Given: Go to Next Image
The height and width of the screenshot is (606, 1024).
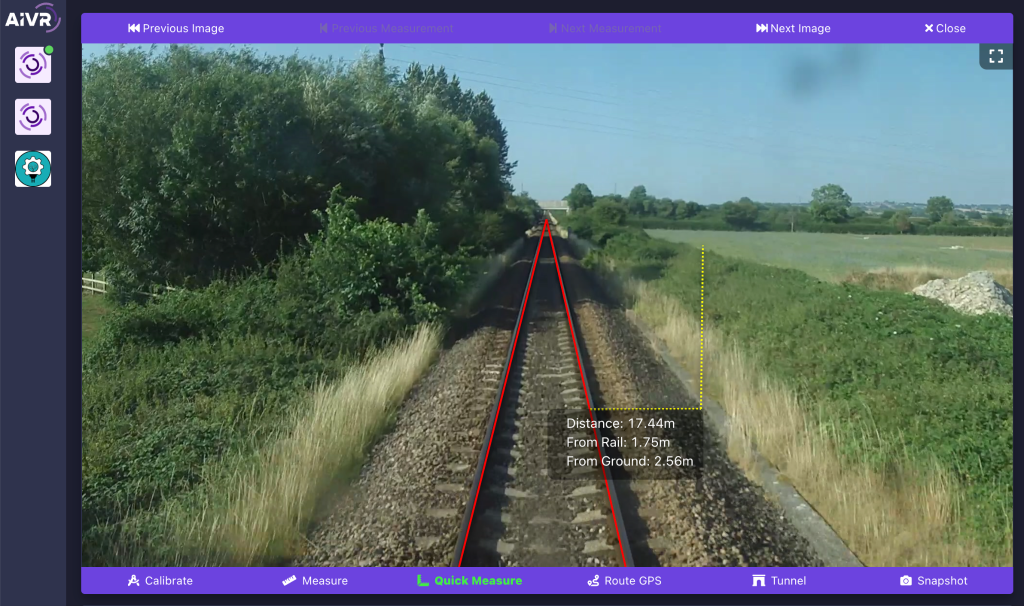Looking at the screenshot, I should click(x=793, y=28).
